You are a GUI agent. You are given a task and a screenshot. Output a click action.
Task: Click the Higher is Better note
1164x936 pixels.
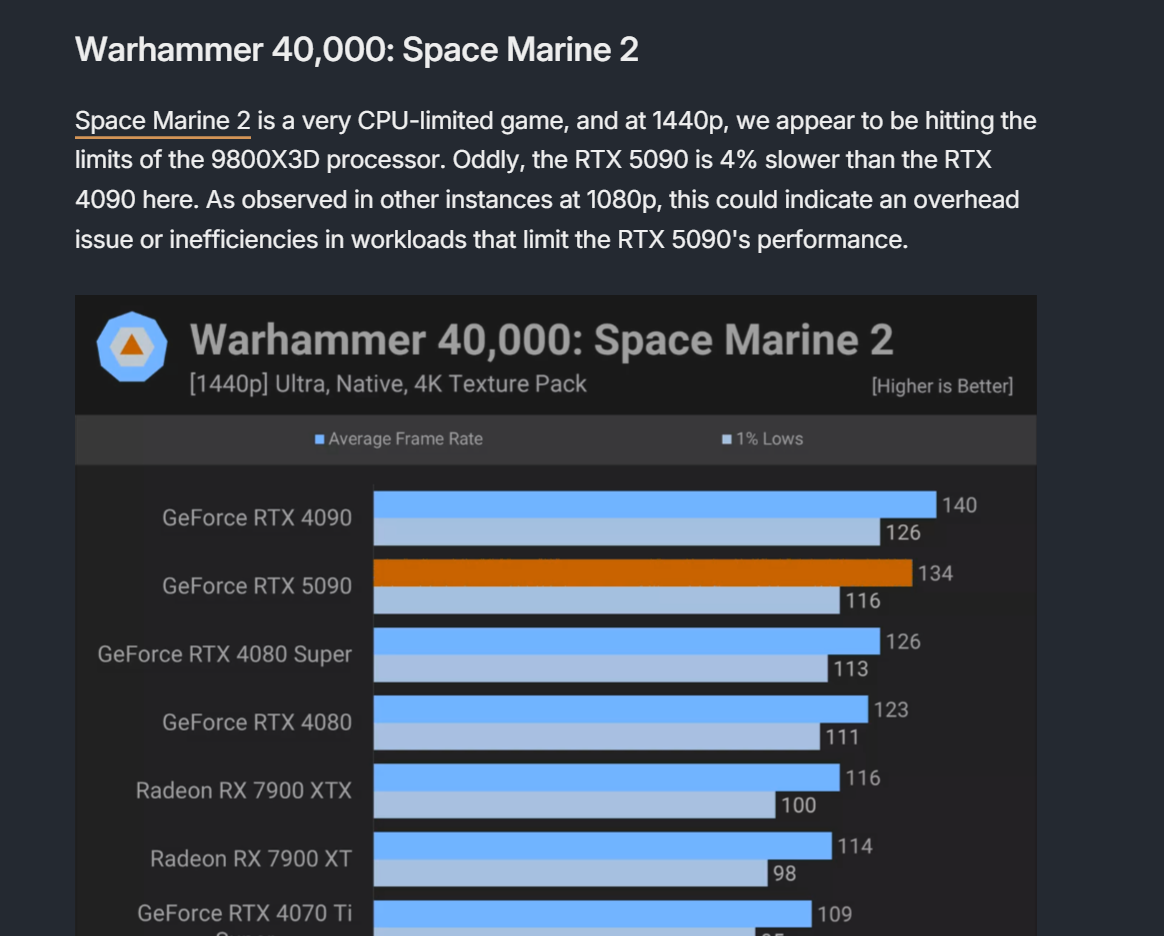tap(942, 386)
